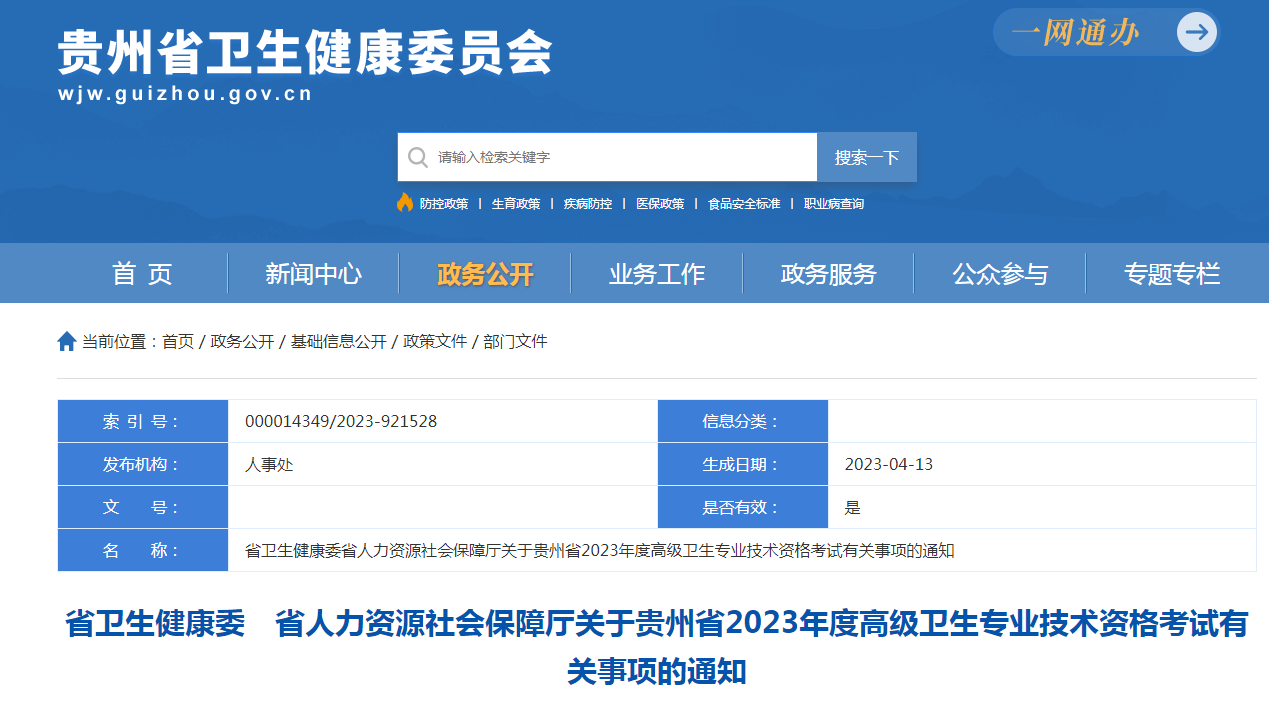
Task: Focus the keyword search input field
Action: click(x=620, y=157)
